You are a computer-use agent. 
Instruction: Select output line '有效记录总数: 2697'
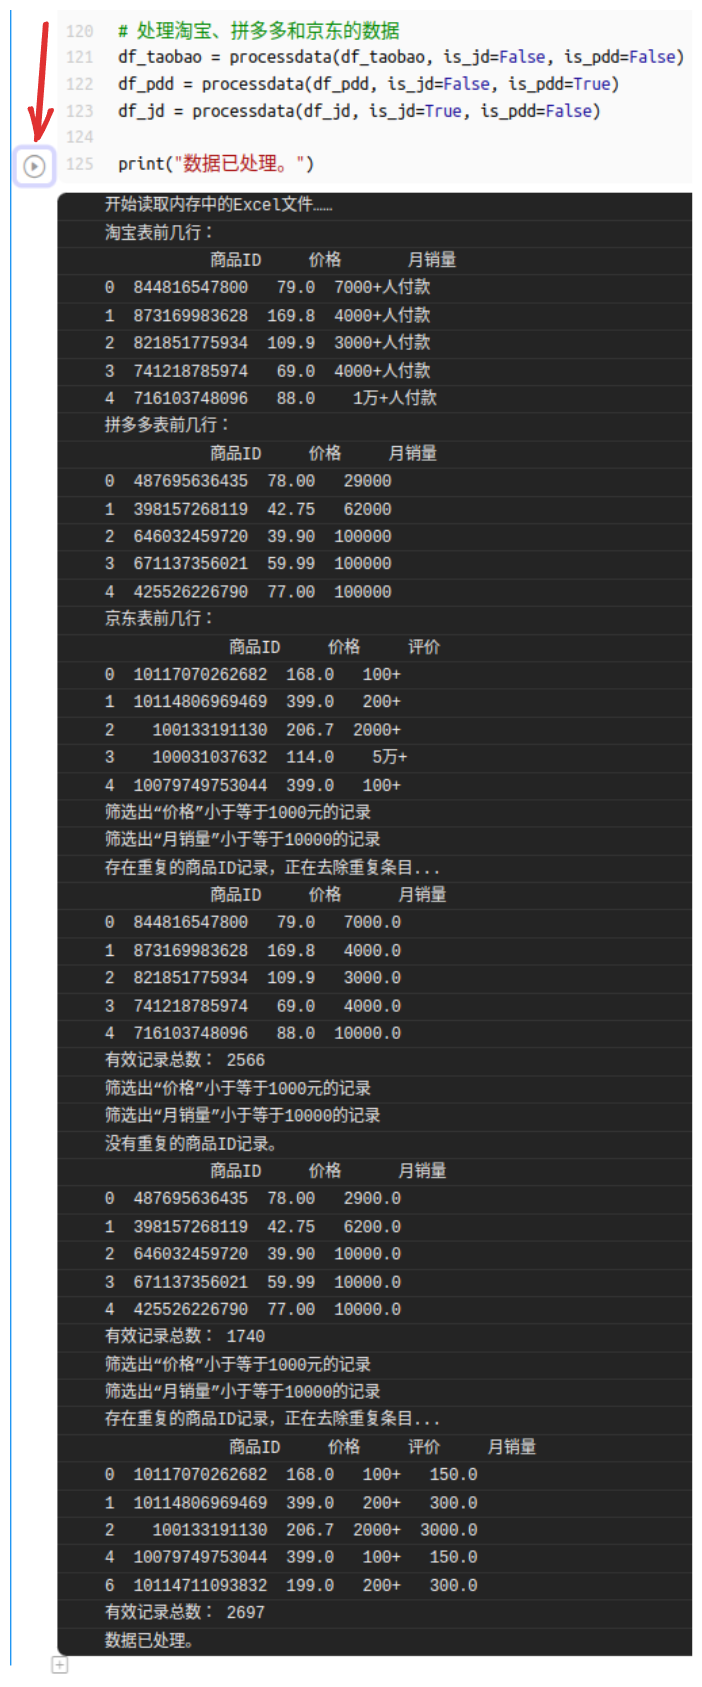click(x=185, y=1612)
